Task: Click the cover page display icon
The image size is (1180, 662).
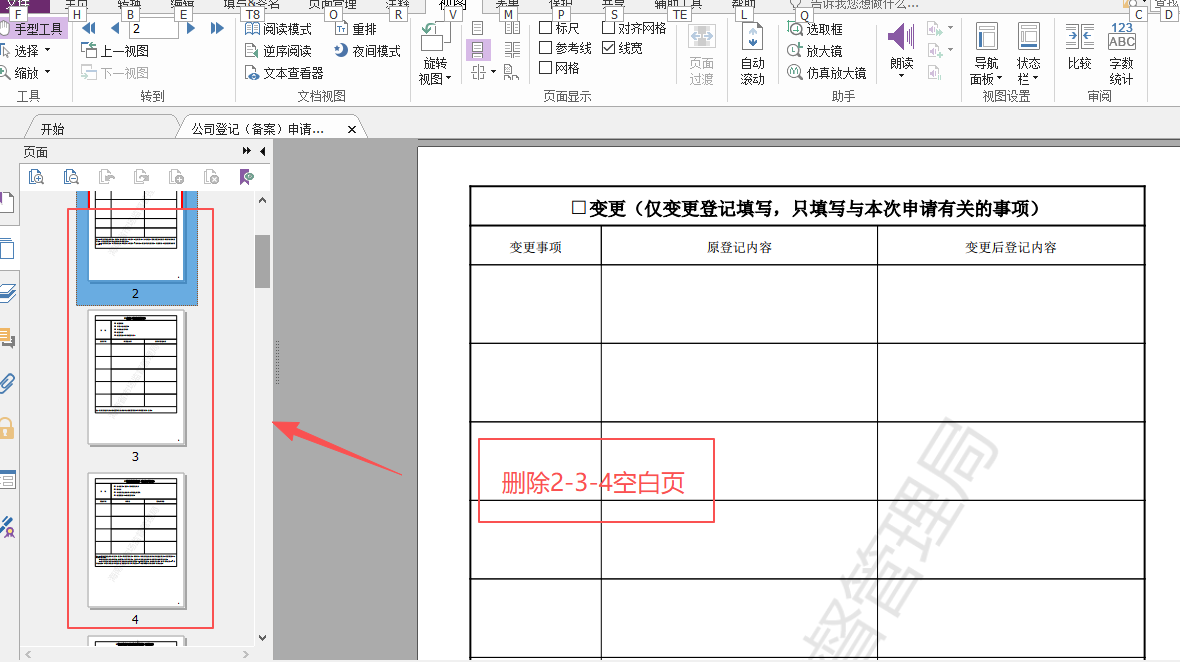Action: click(511, 72)
